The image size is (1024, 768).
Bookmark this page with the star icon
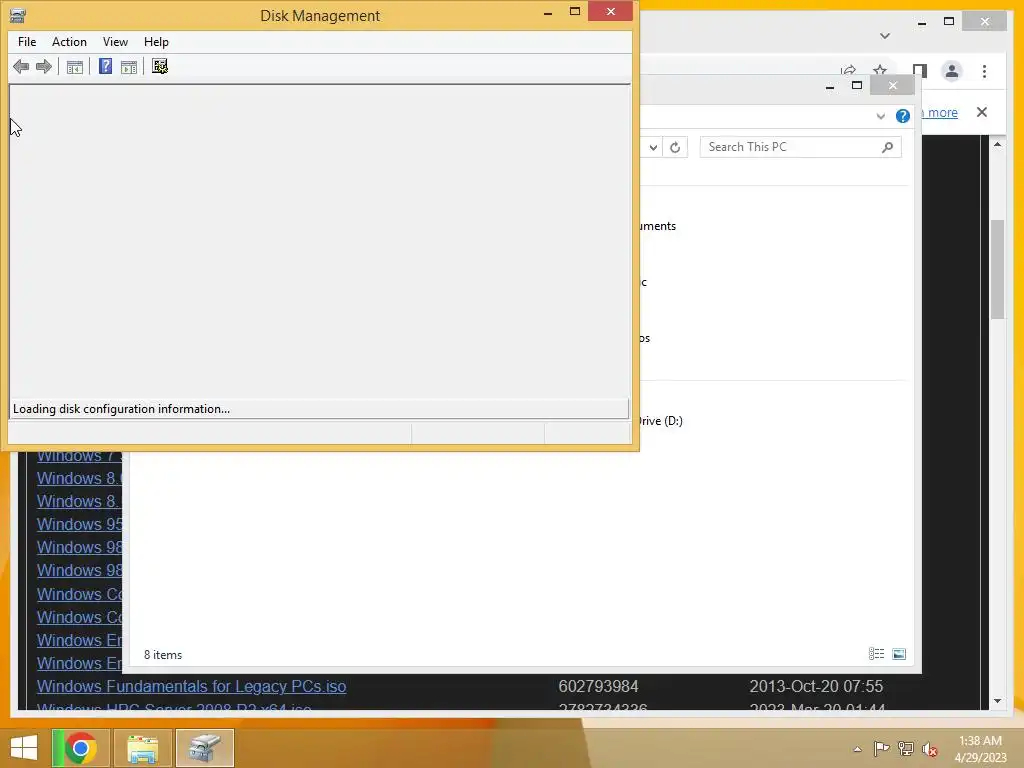click(x=880, y=70)
